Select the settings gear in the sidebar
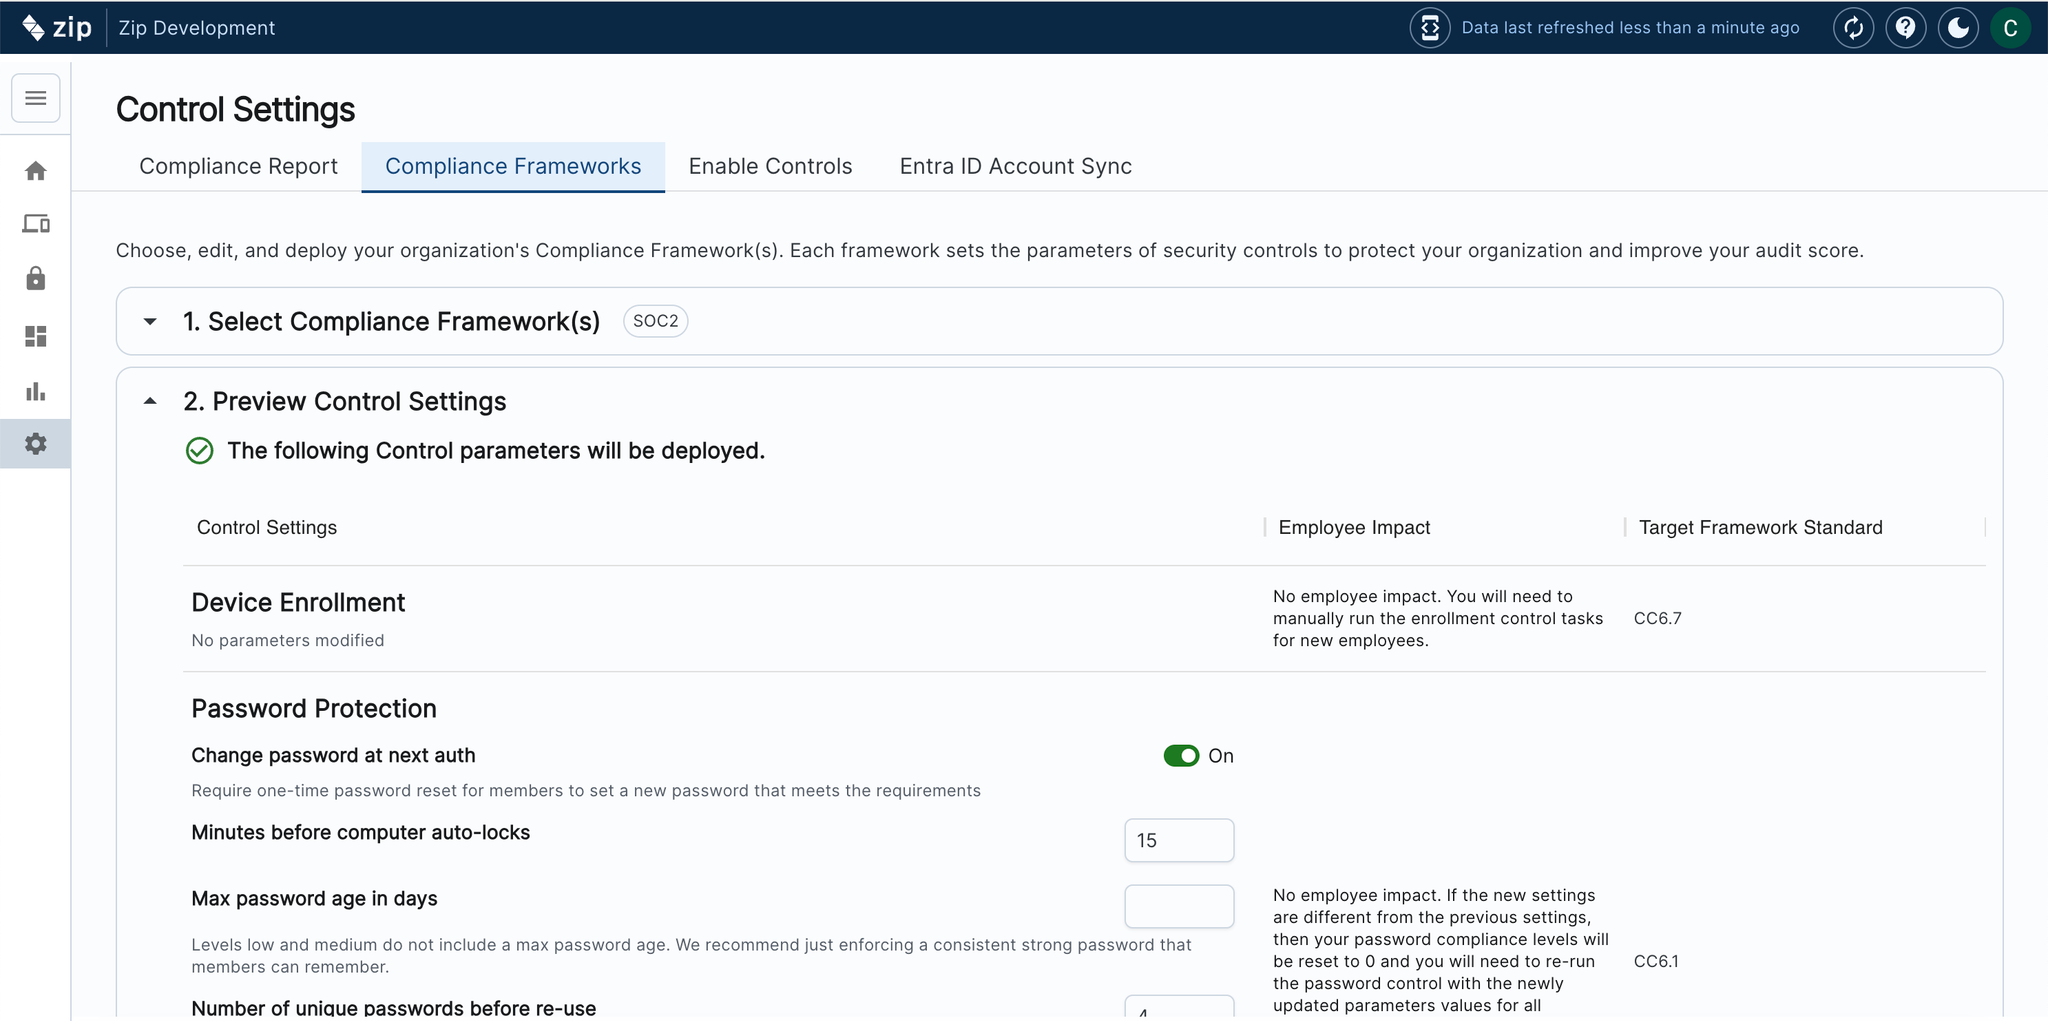The width and height of the screenshot is (2048, 1021). point(36,444)
